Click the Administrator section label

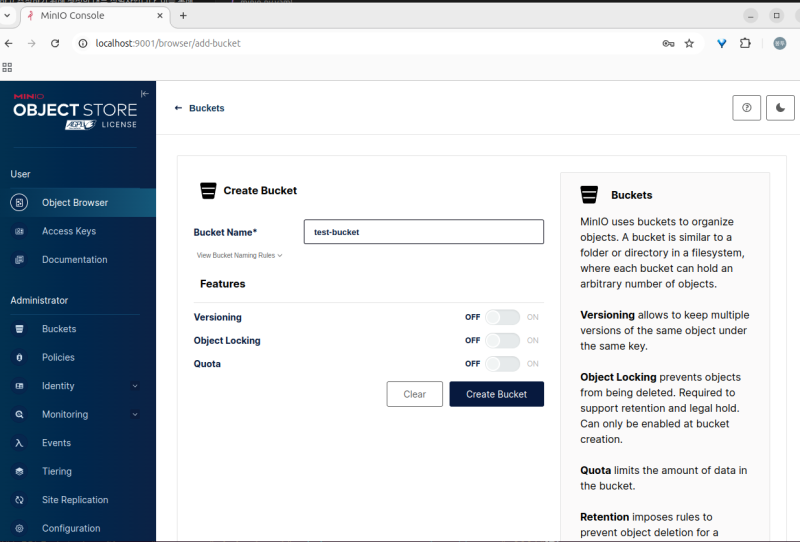[39, 301]
